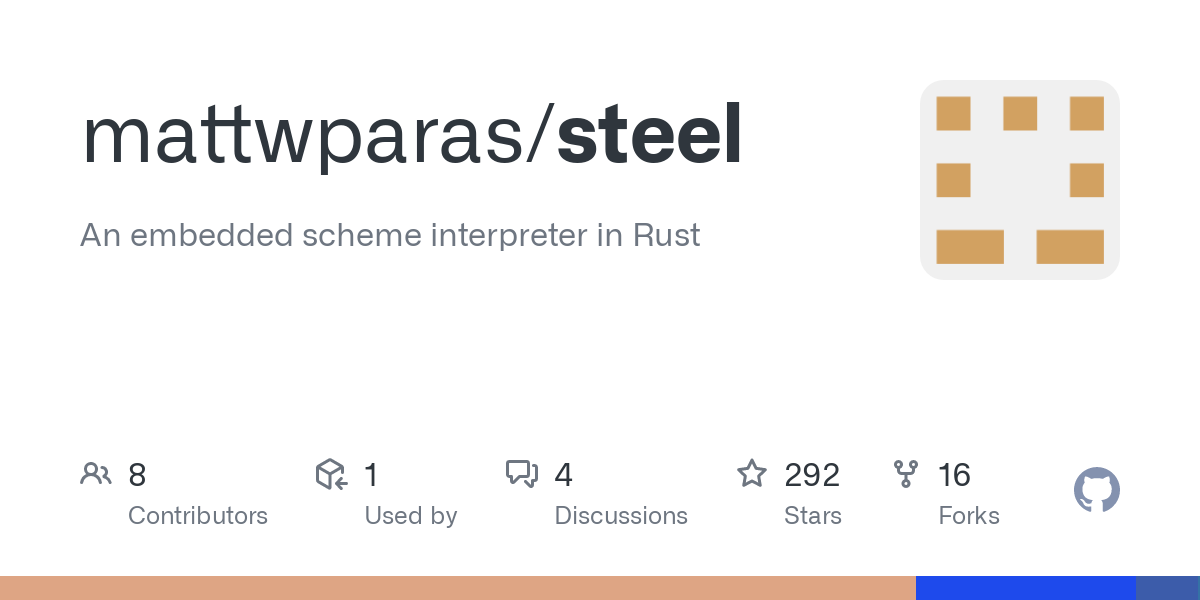Click the Used by label
The width and height of the screenshot is (1200, 600).
click(410, 516)
